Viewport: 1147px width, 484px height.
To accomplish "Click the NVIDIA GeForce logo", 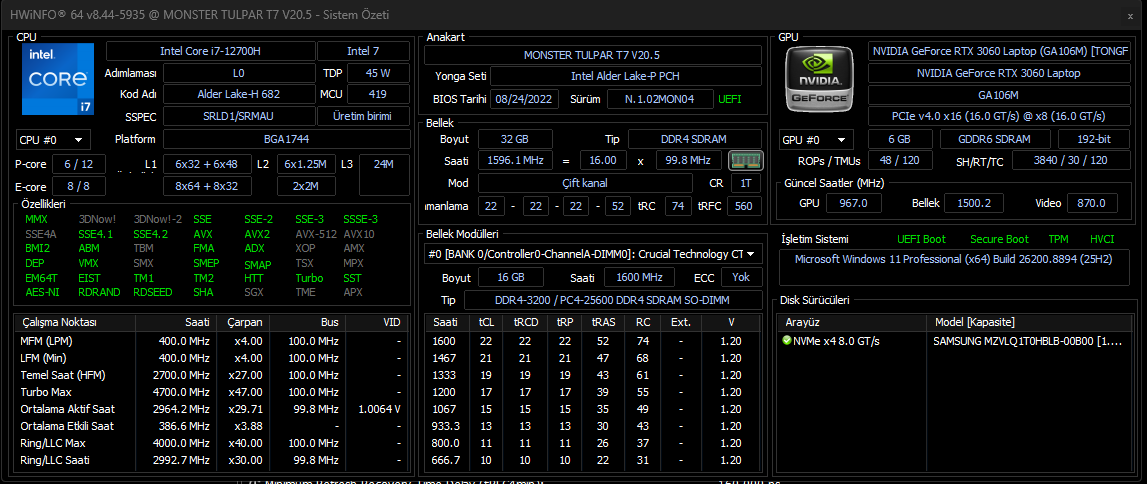I will [818, 78].
